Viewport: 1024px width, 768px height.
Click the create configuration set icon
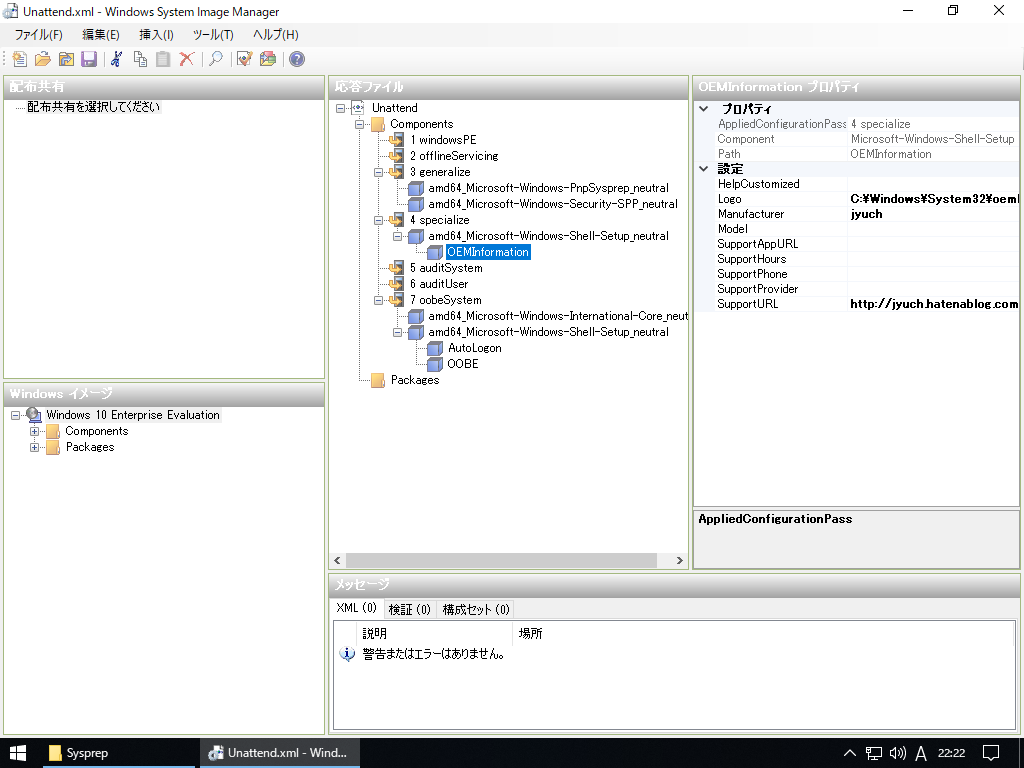[x=268, y=59]
